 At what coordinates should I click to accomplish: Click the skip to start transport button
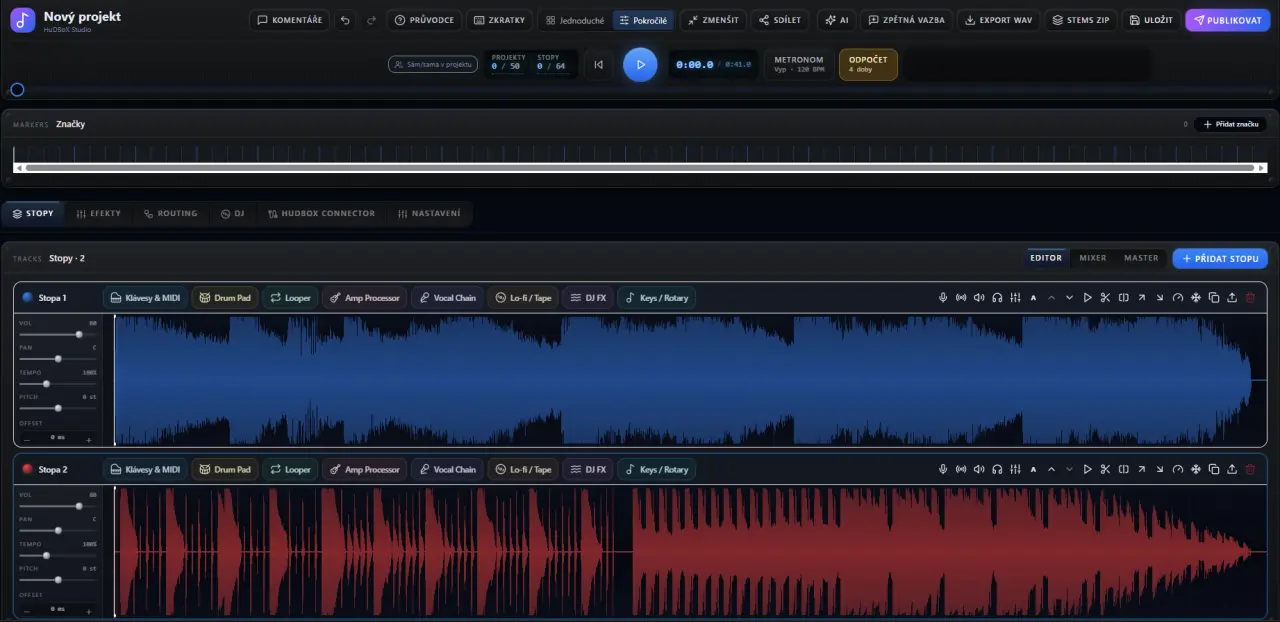coord(598,64)
